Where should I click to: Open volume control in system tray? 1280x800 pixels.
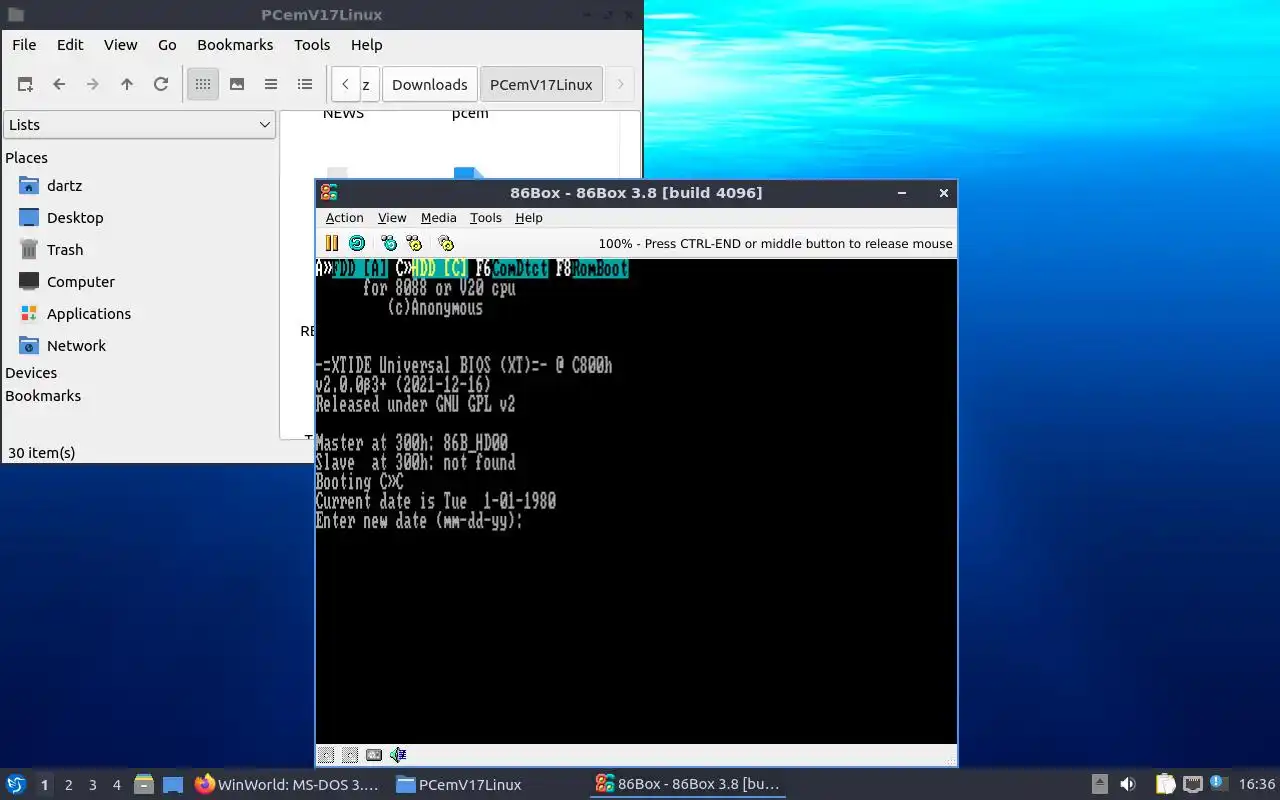pyautogui.click(x=1128, y=785)
